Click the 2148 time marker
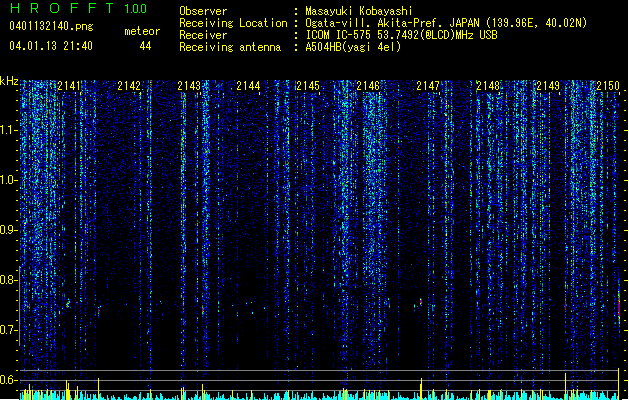 (x=488, y=86)
